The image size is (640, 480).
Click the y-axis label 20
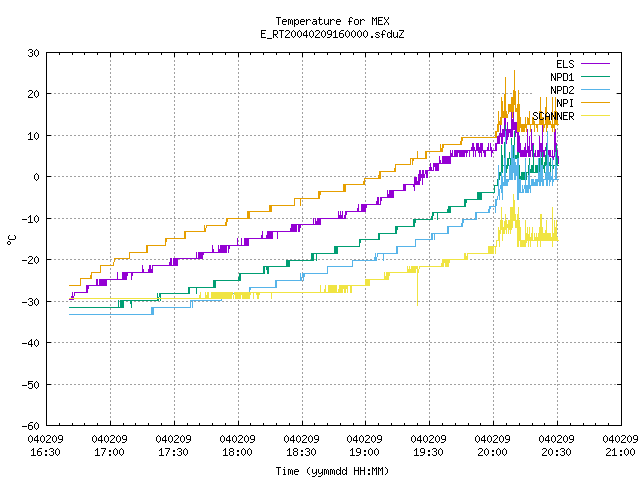tap(33, 94)
